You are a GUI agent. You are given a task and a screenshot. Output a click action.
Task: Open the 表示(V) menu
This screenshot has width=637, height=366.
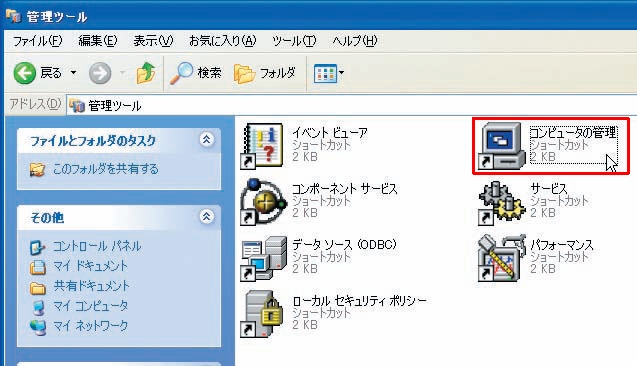pos(153,41)
